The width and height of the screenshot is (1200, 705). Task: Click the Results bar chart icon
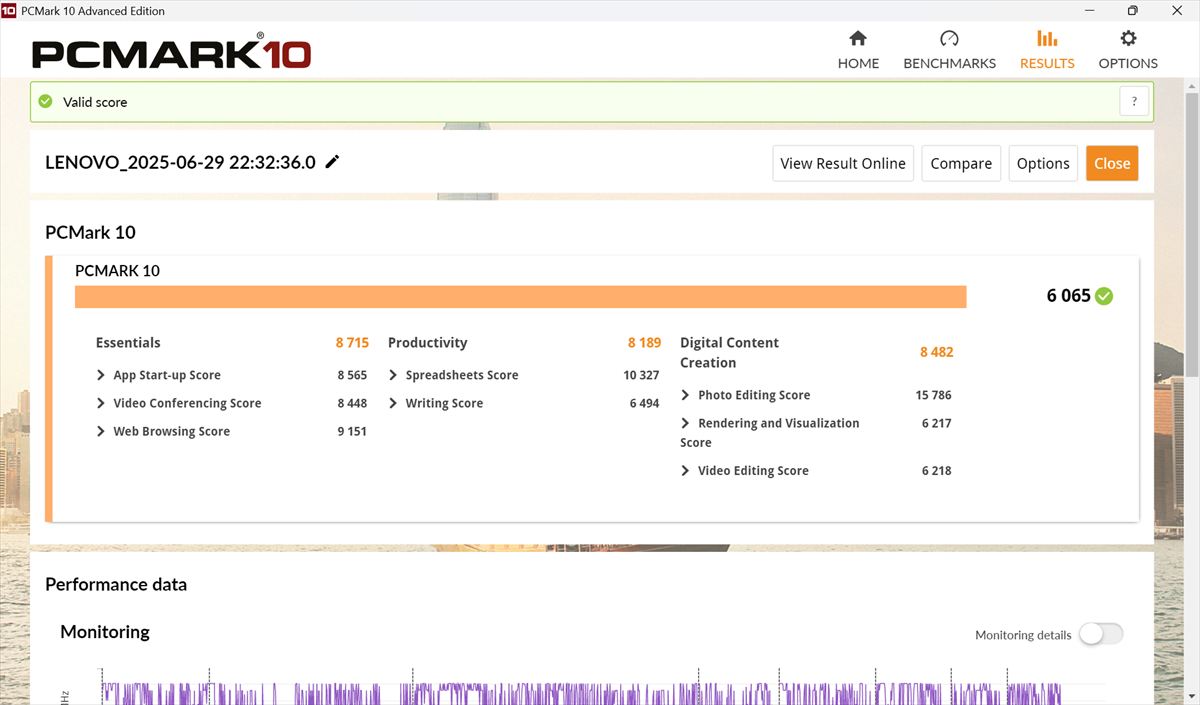pyautogui.click(x=1047, y=39)
